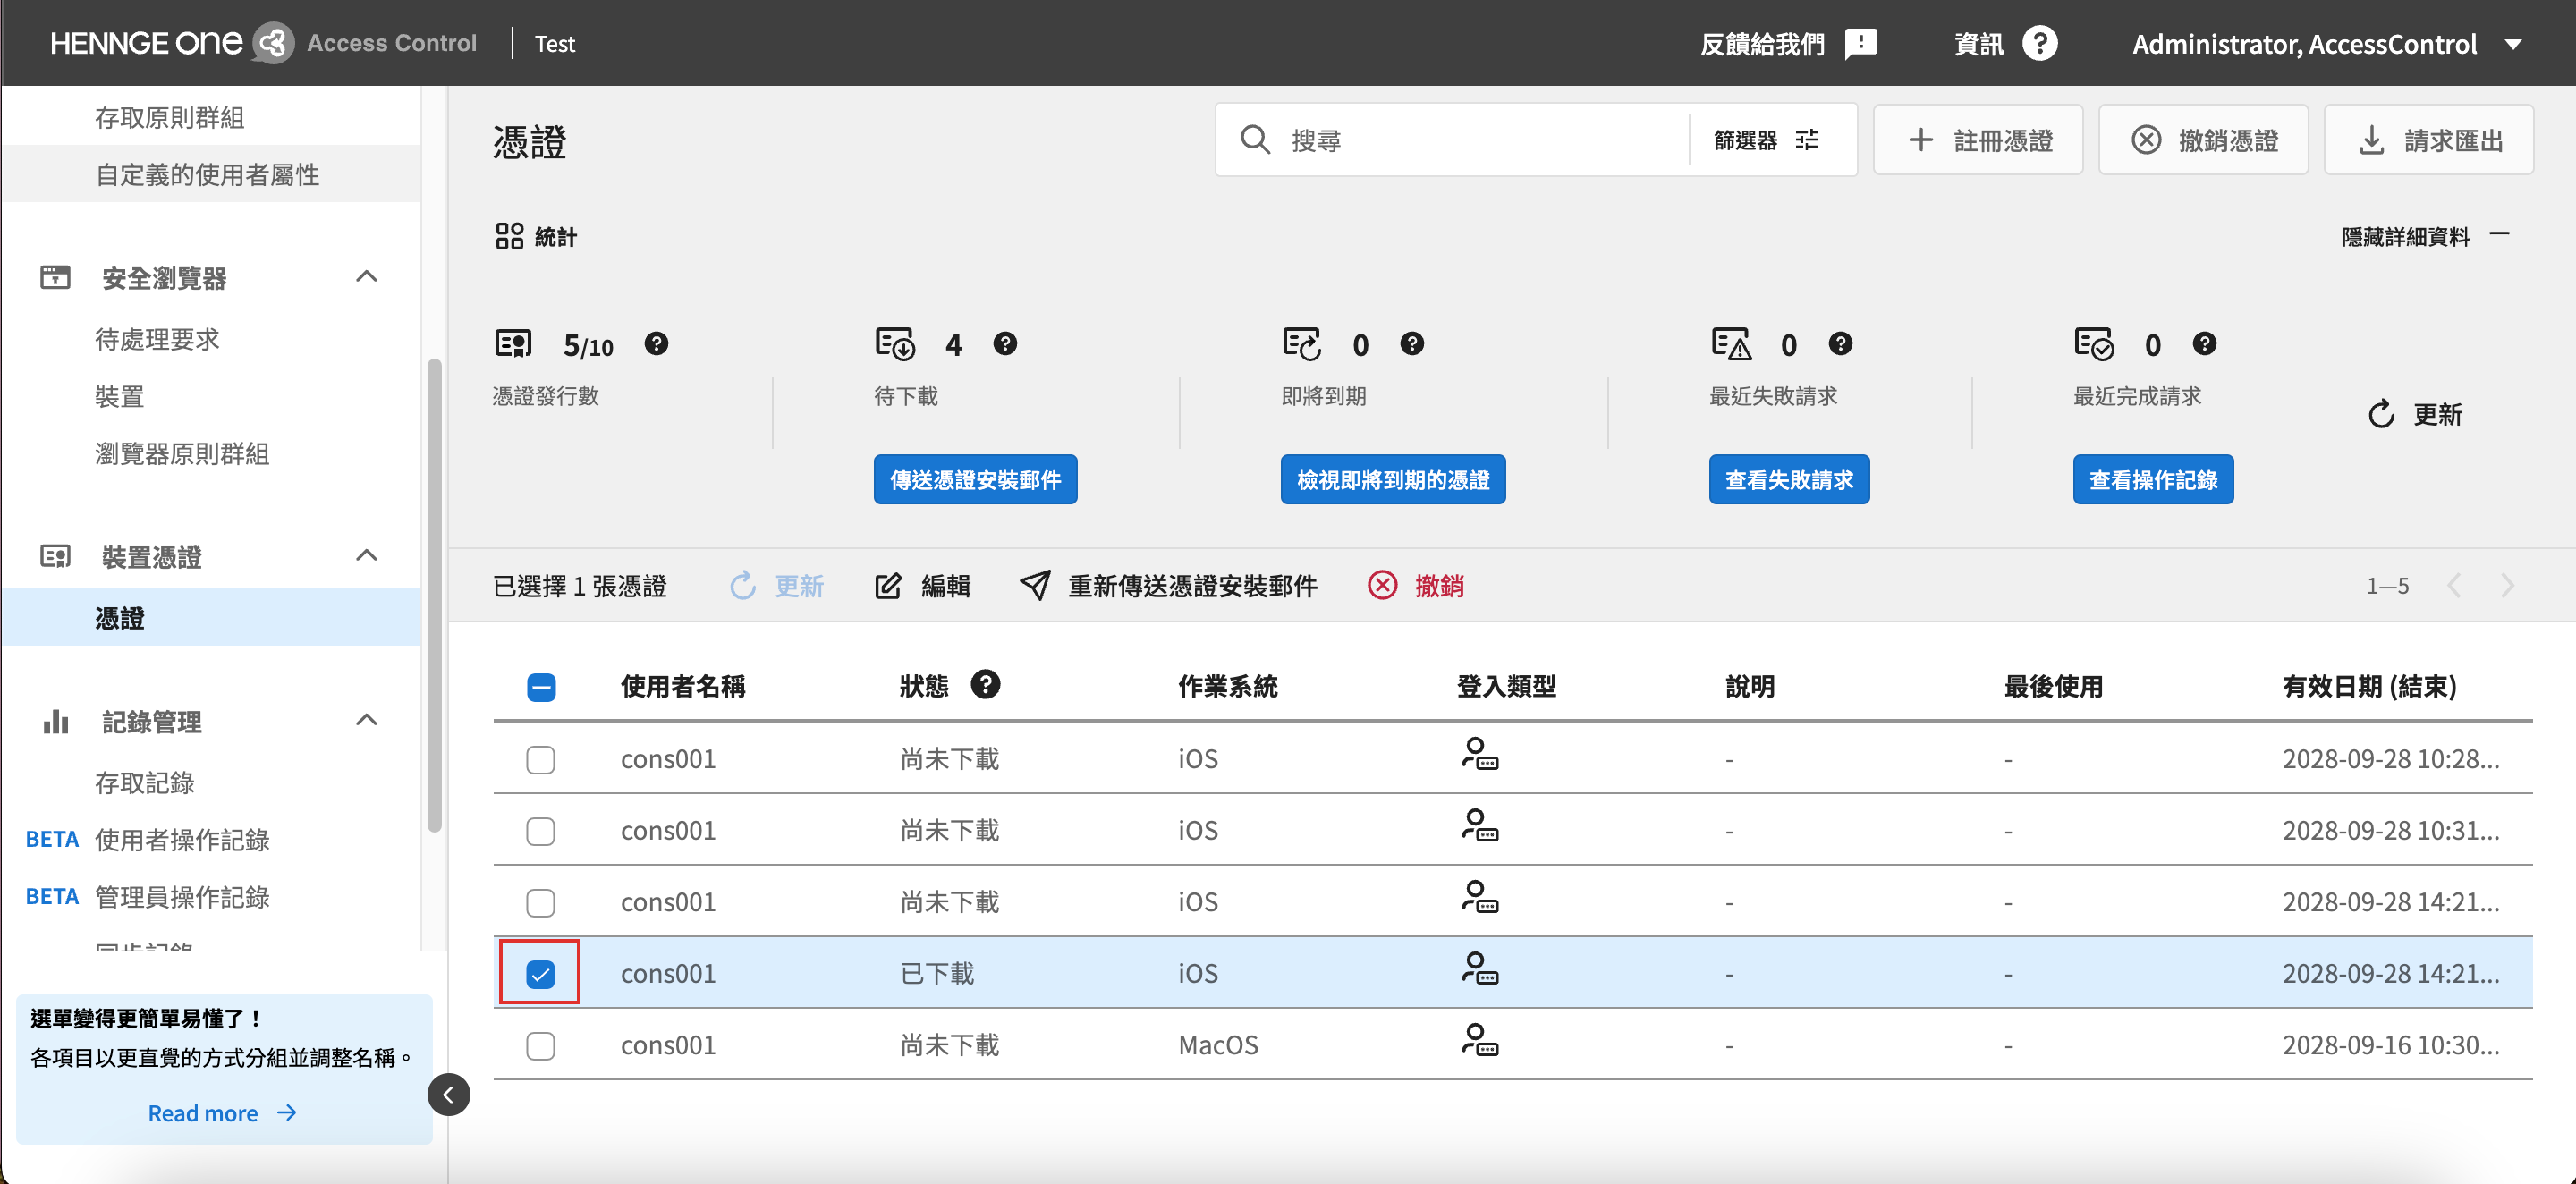2576x1184 pixels.
Task: Open 管理員操作記錄 in sidebar
Action: coord(182,897)
